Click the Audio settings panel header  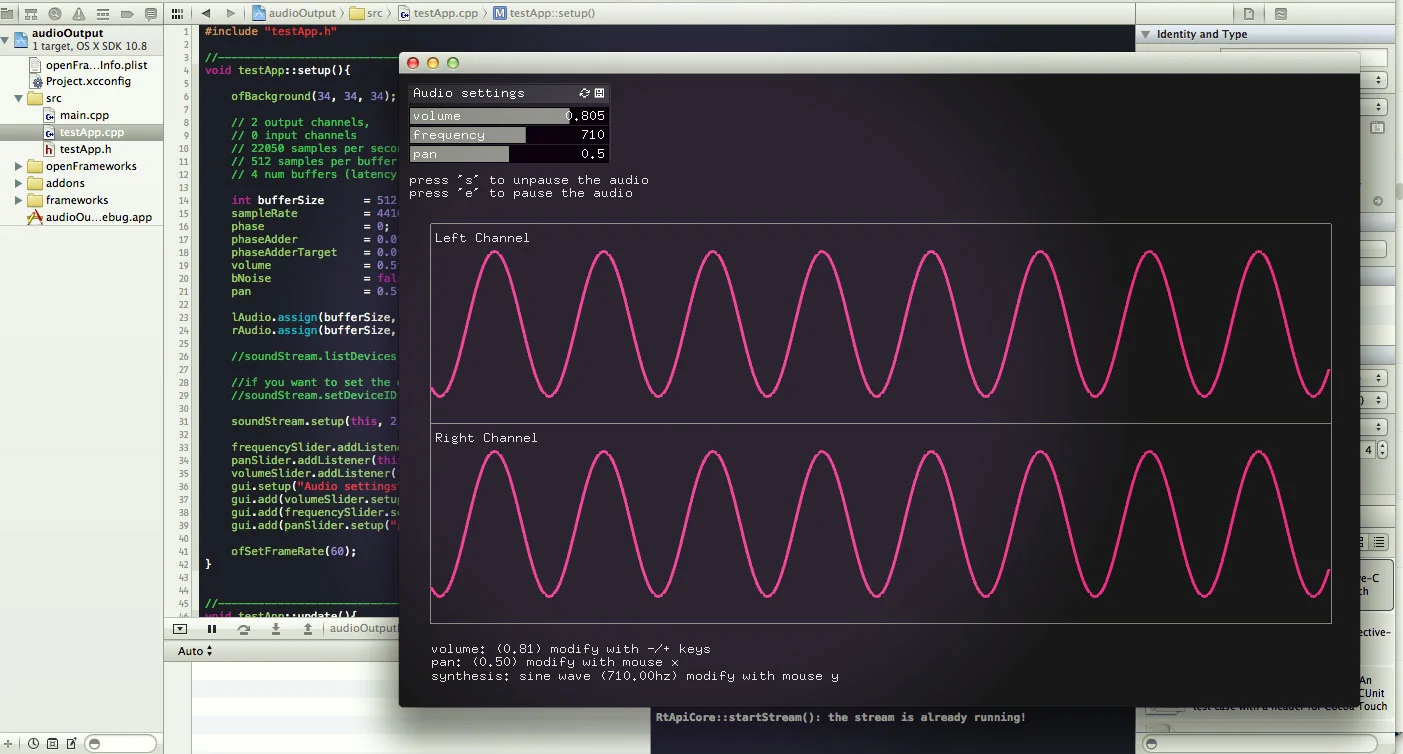click(509, 93)
